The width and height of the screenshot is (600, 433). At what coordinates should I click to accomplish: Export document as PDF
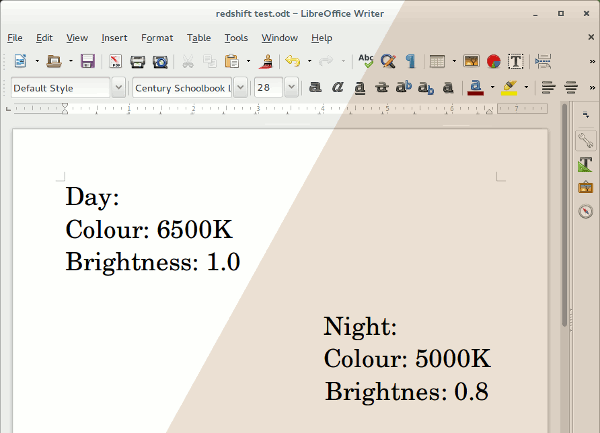click(x=116, y=62)
